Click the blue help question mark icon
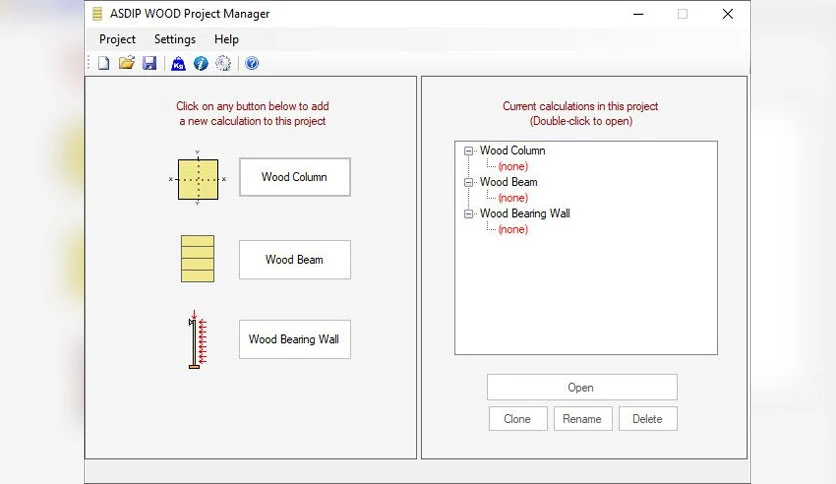The width and height of the screenshot is (836, 484). pos(252,63)
